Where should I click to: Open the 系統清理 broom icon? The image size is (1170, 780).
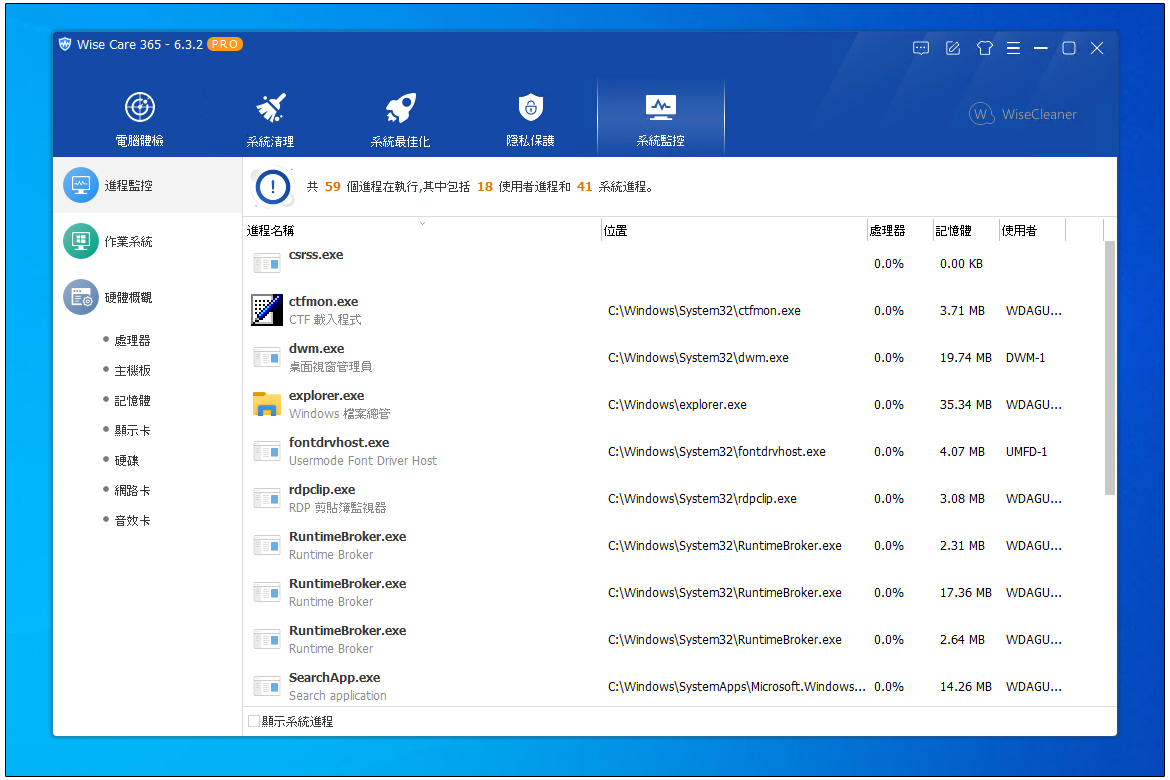[270, 107]
